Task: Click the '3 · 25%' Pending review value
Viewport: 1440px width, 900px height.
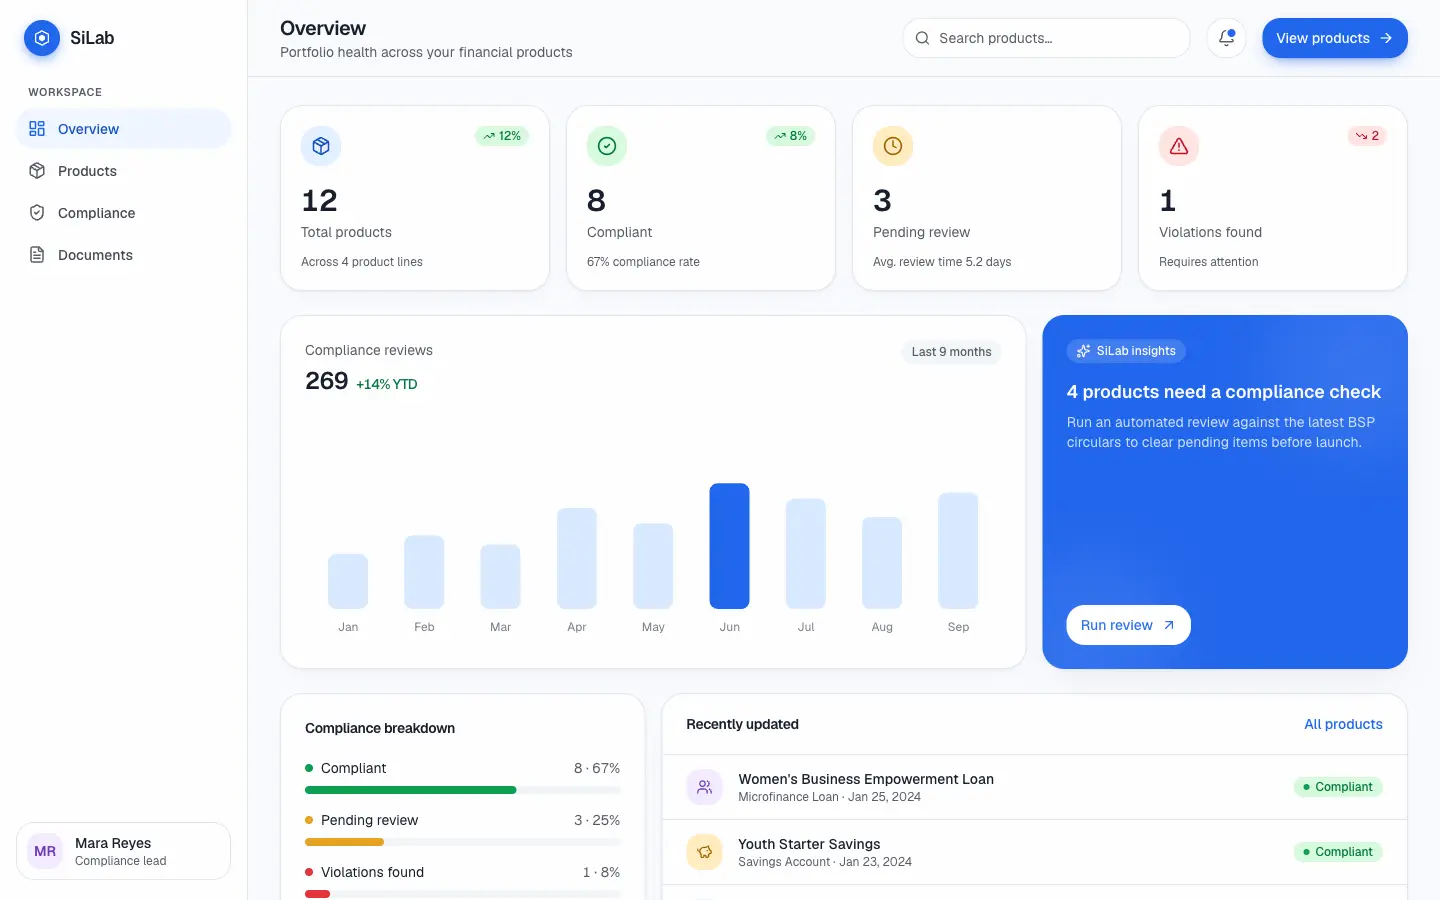Action: coord(597,820)
